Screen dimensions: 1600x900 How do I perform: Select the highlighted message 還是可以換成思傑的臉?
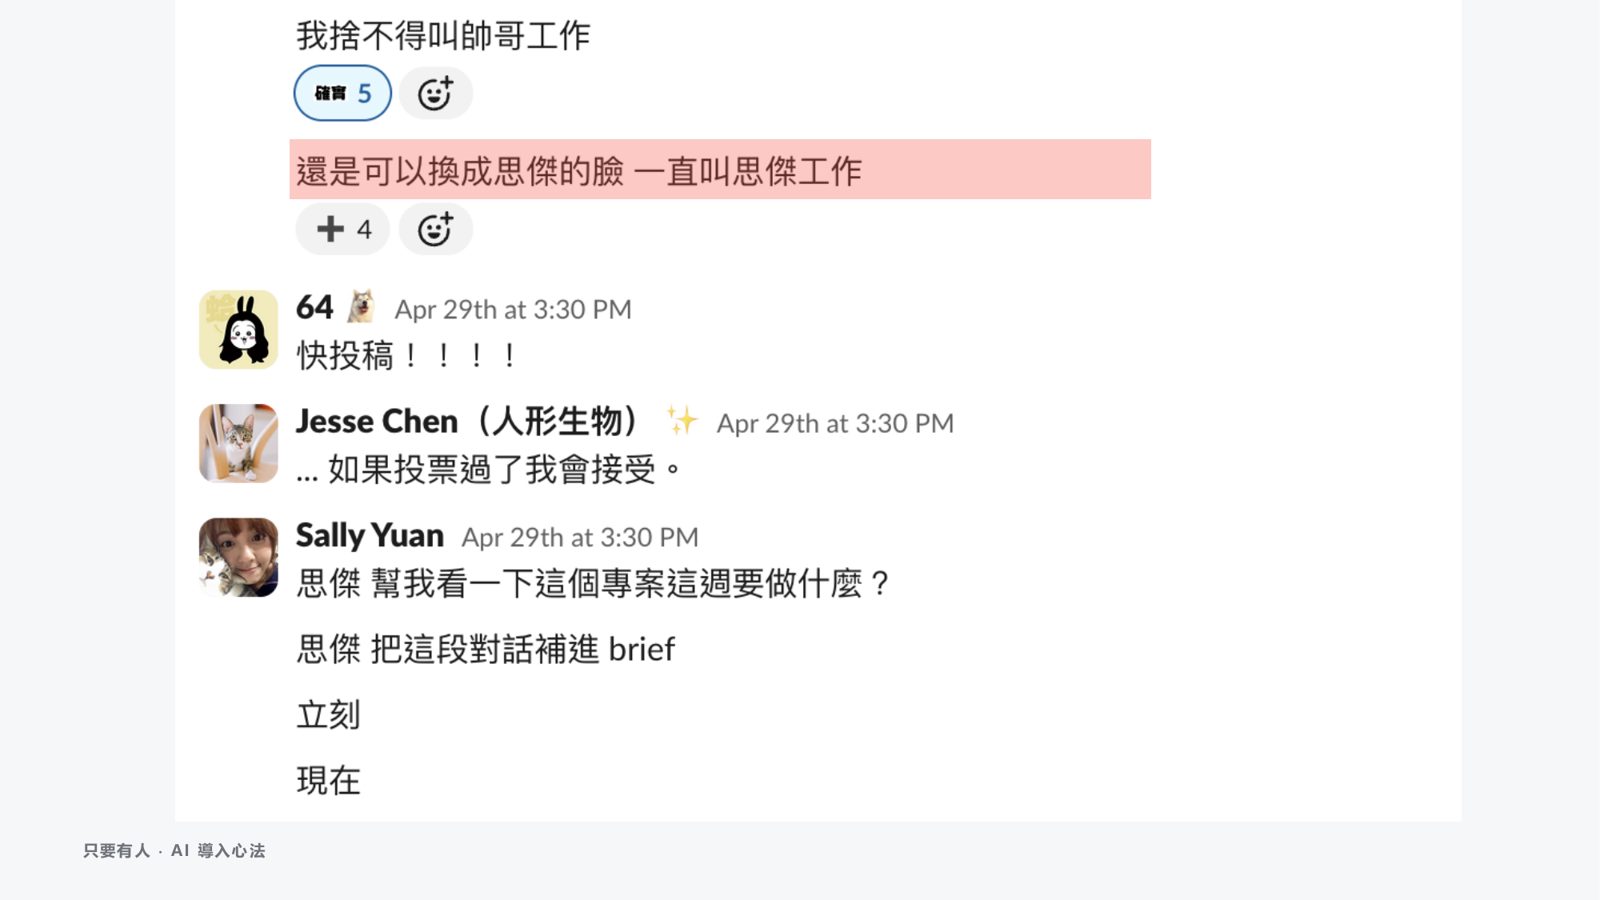(x=720, y=170)
